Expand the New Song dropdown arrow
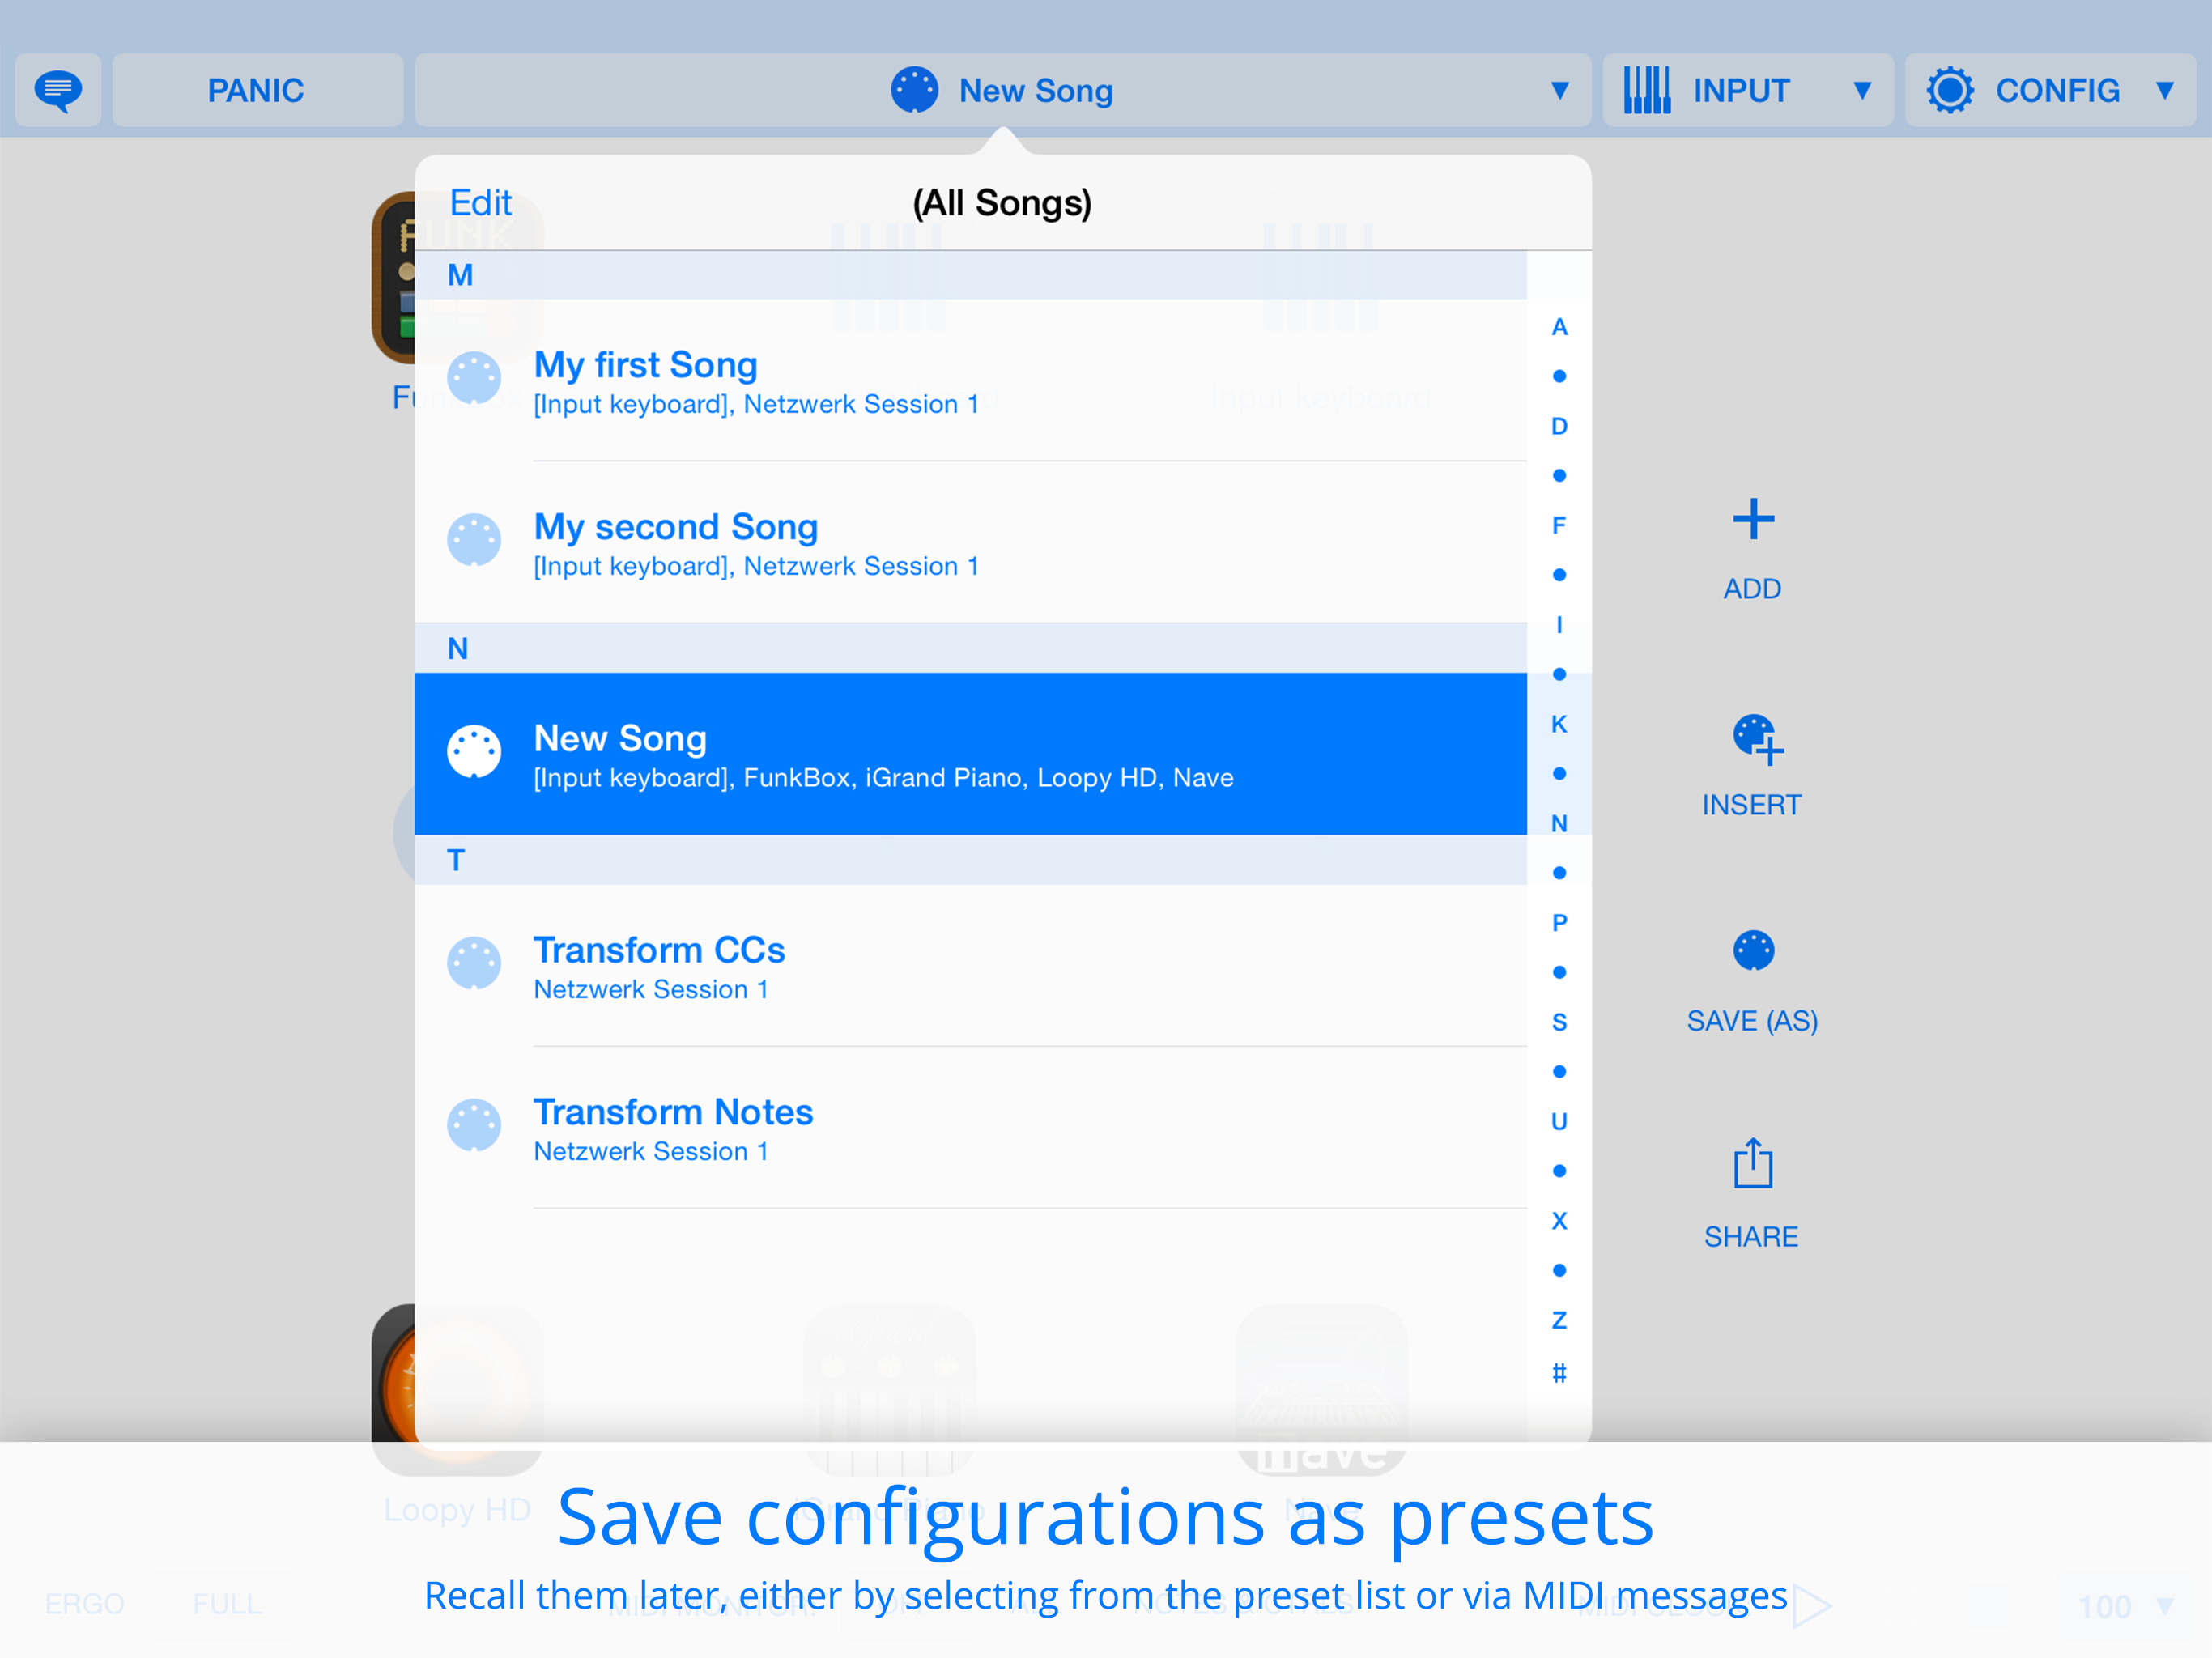The image size is (2212, 1658). click(1558, 91)
